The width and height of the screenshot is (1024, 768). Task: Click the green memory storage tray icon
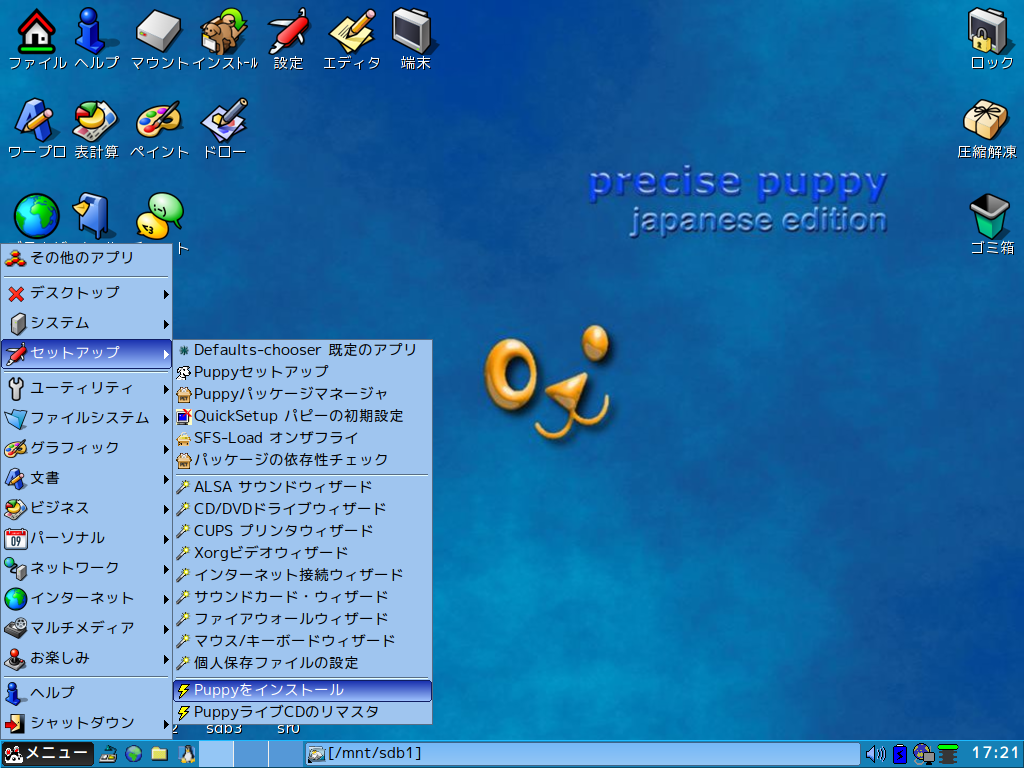(x=948, y=754)
